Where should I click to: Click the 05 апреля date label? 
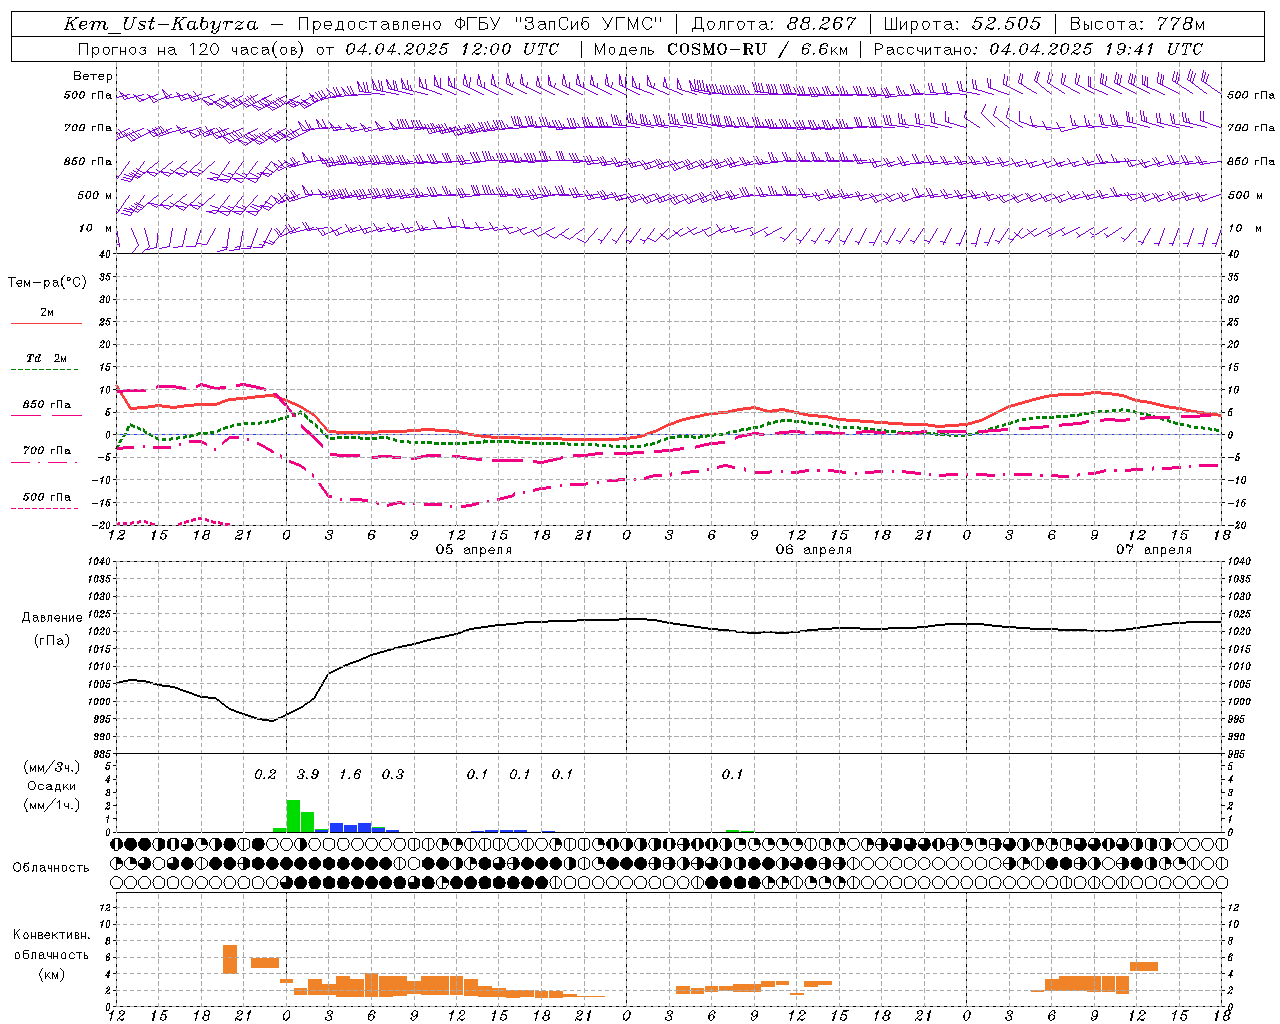(x=473, y=550)
